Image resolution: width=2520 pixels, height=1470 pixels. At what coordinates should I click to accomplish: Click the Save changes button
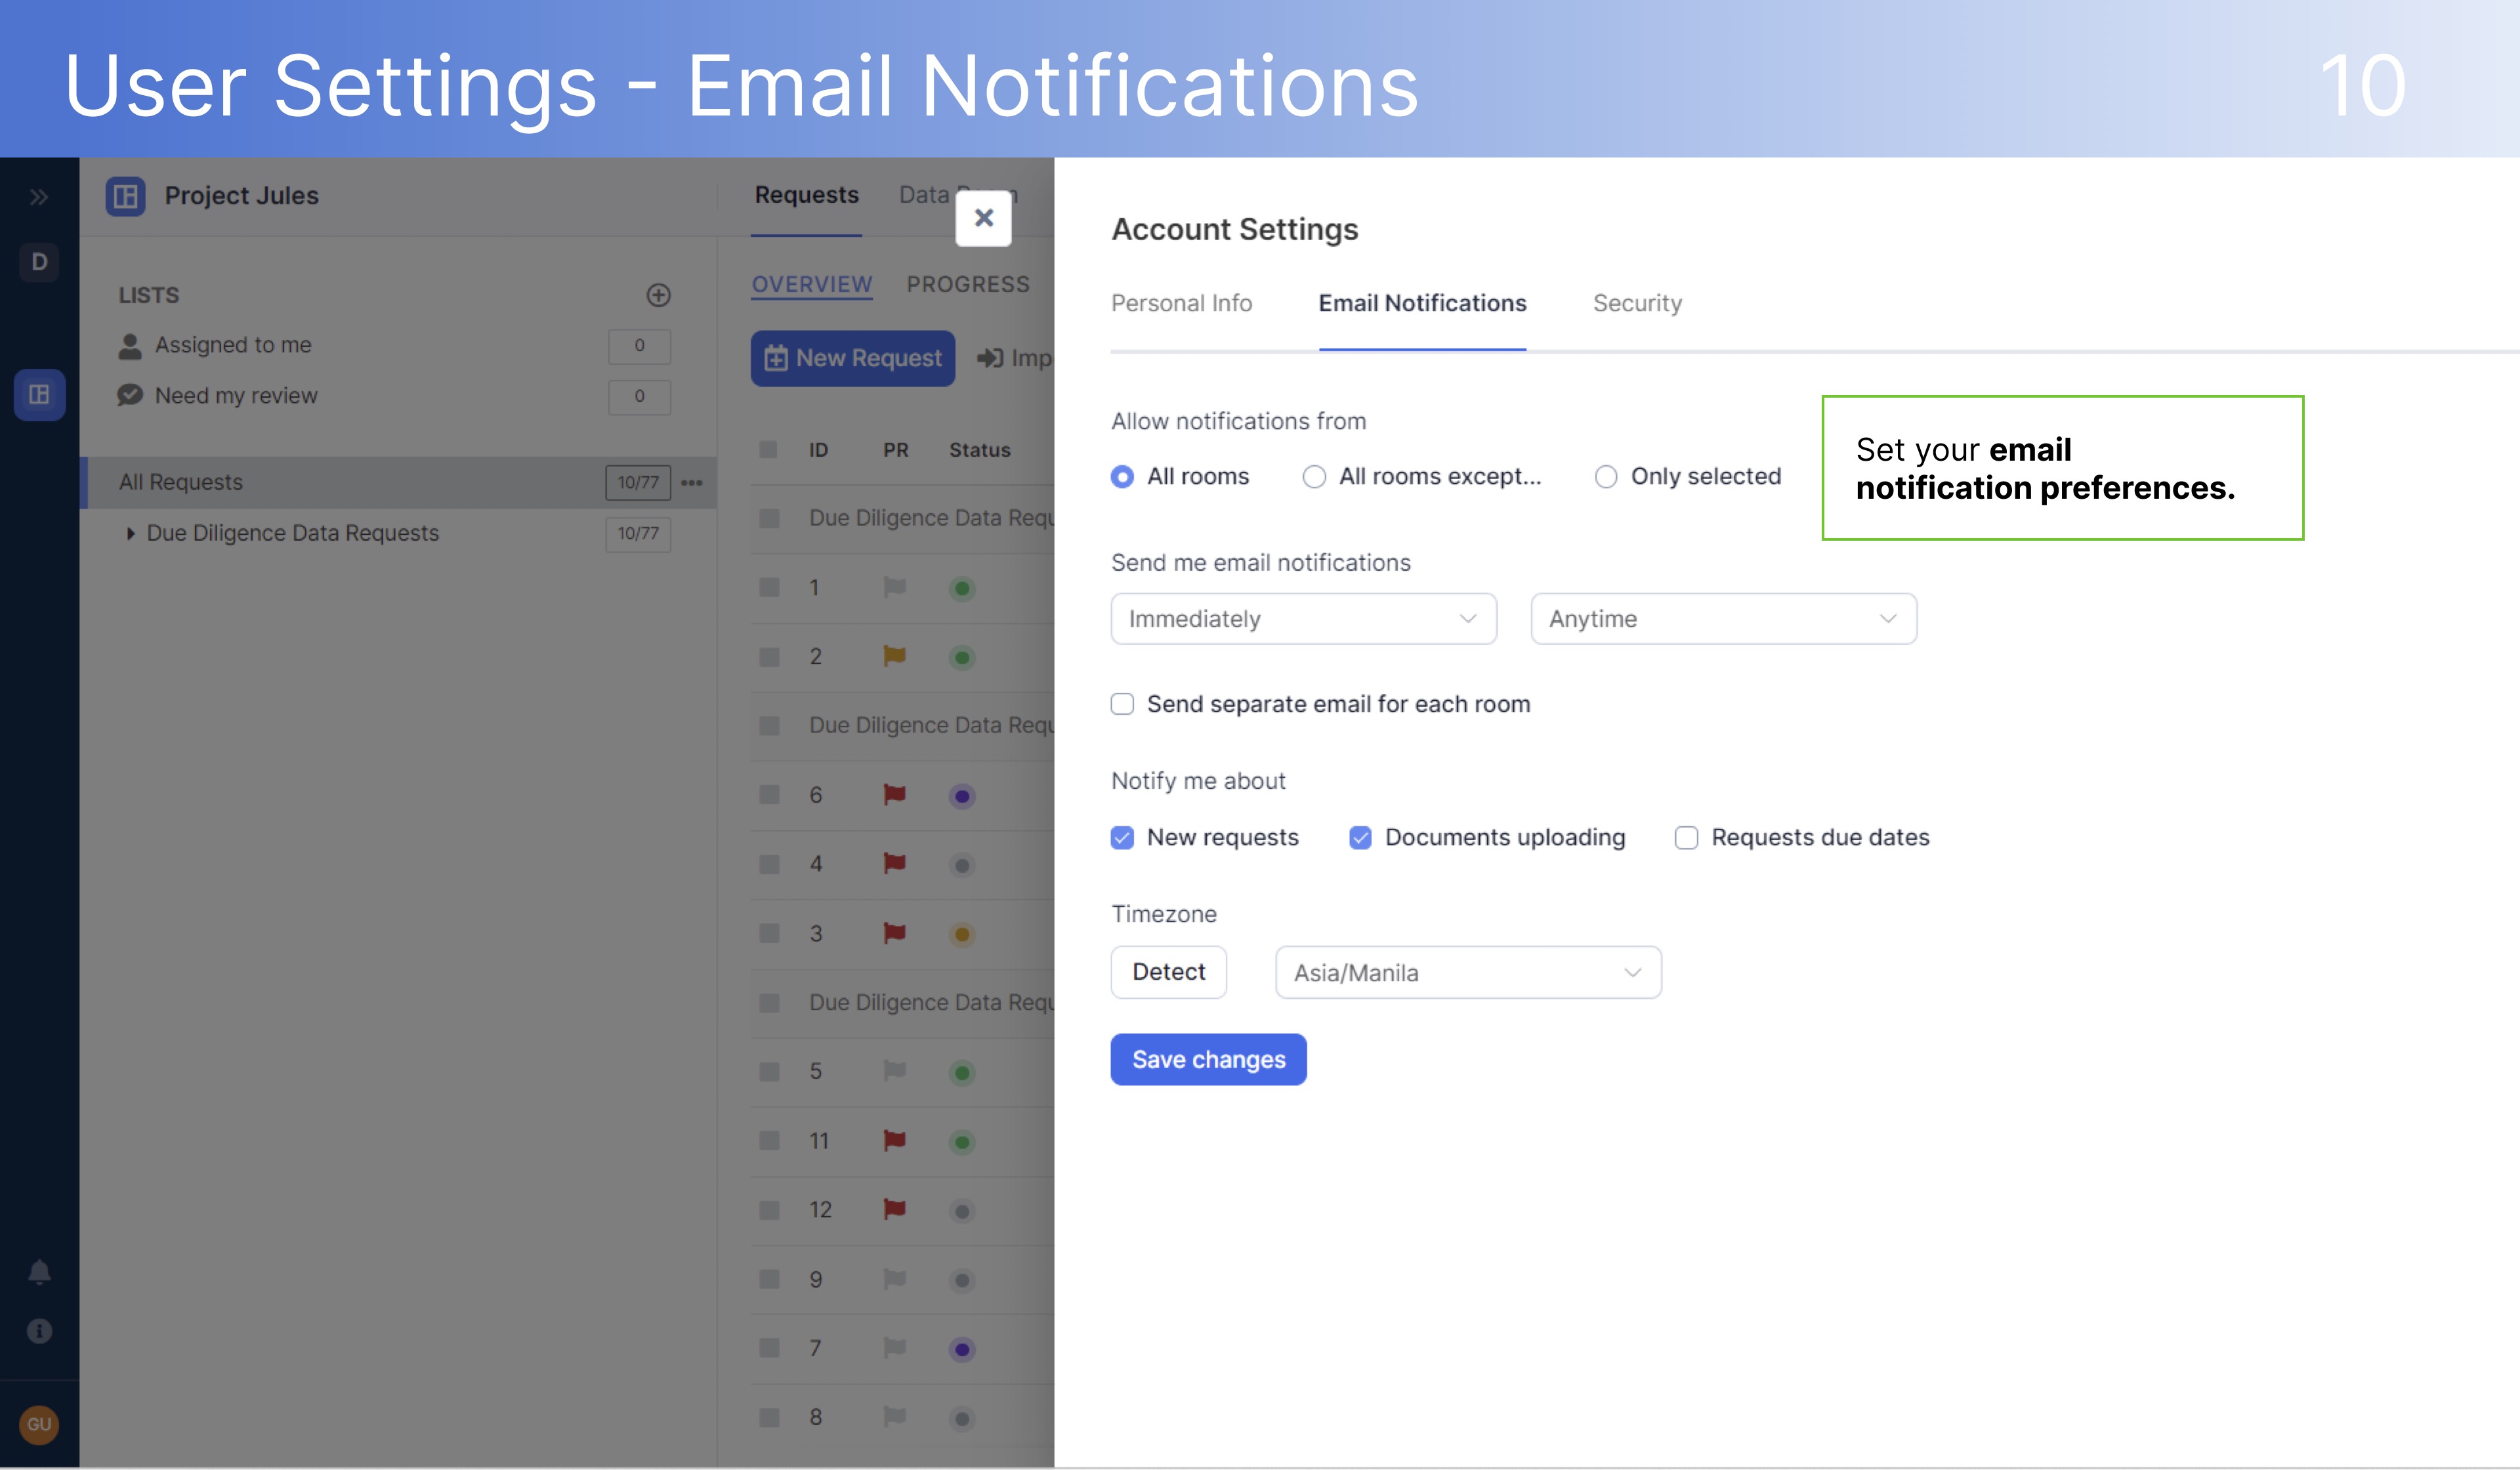[1208, 1059]
